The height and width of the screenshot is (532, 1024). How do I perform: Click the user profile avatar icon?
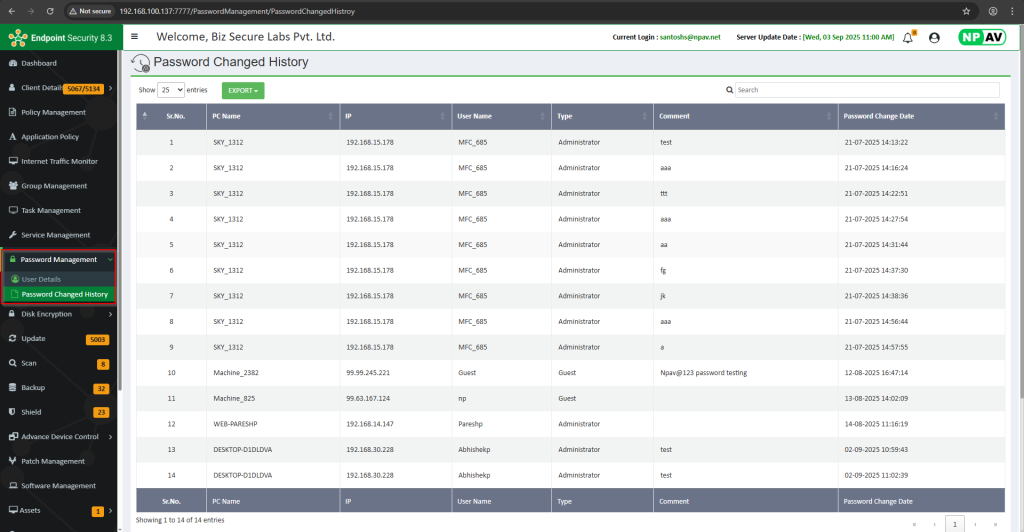(x=934, y=37)
